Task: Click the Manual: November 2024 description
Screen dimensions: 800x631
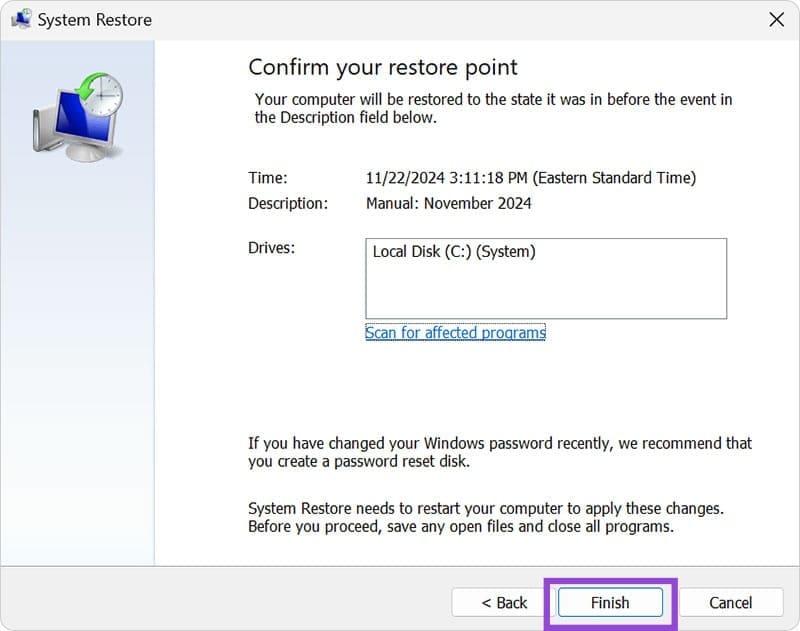Action: pyautogui.click(x=452, y=203)
